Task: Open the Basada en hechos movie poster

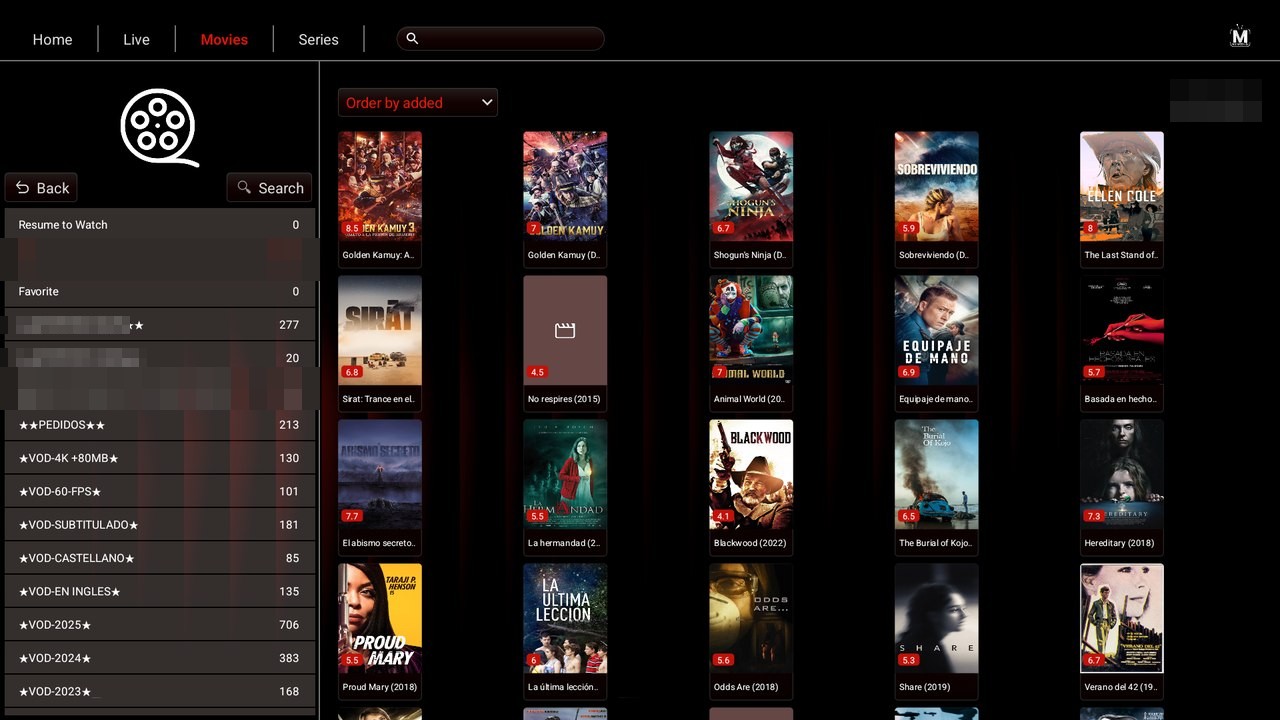Action: [x=1122, y=330]
